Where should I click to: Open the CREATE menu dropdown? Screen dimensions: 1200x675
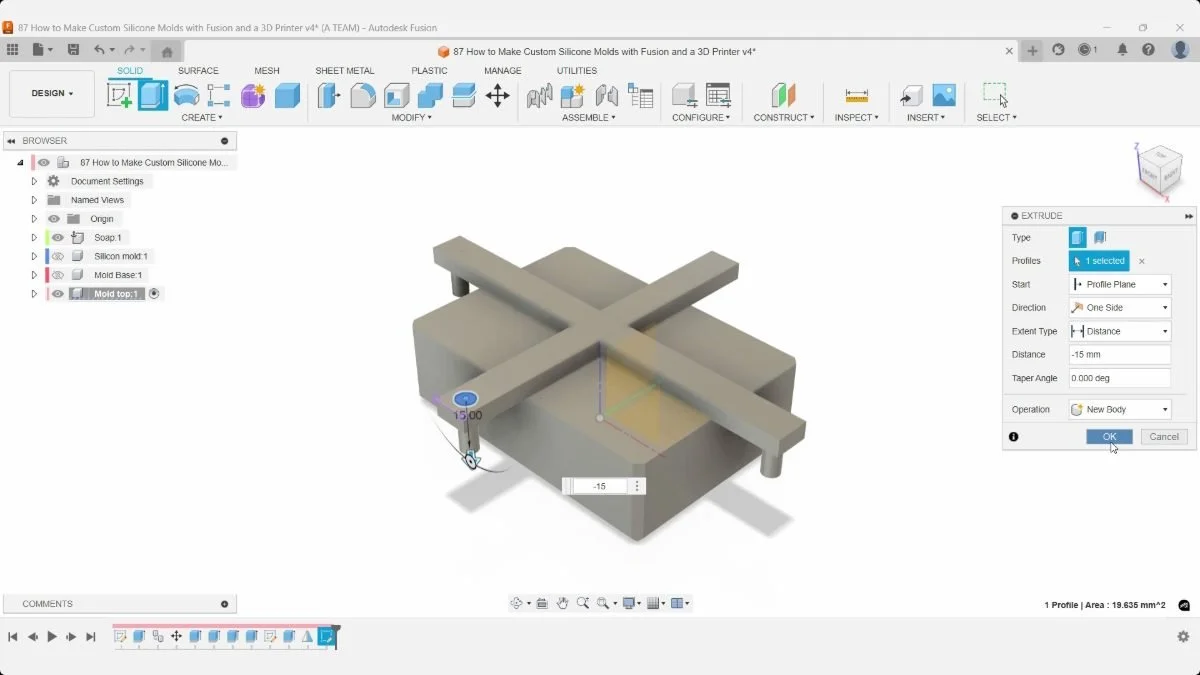pyautogui.click(x=202, y=118)
